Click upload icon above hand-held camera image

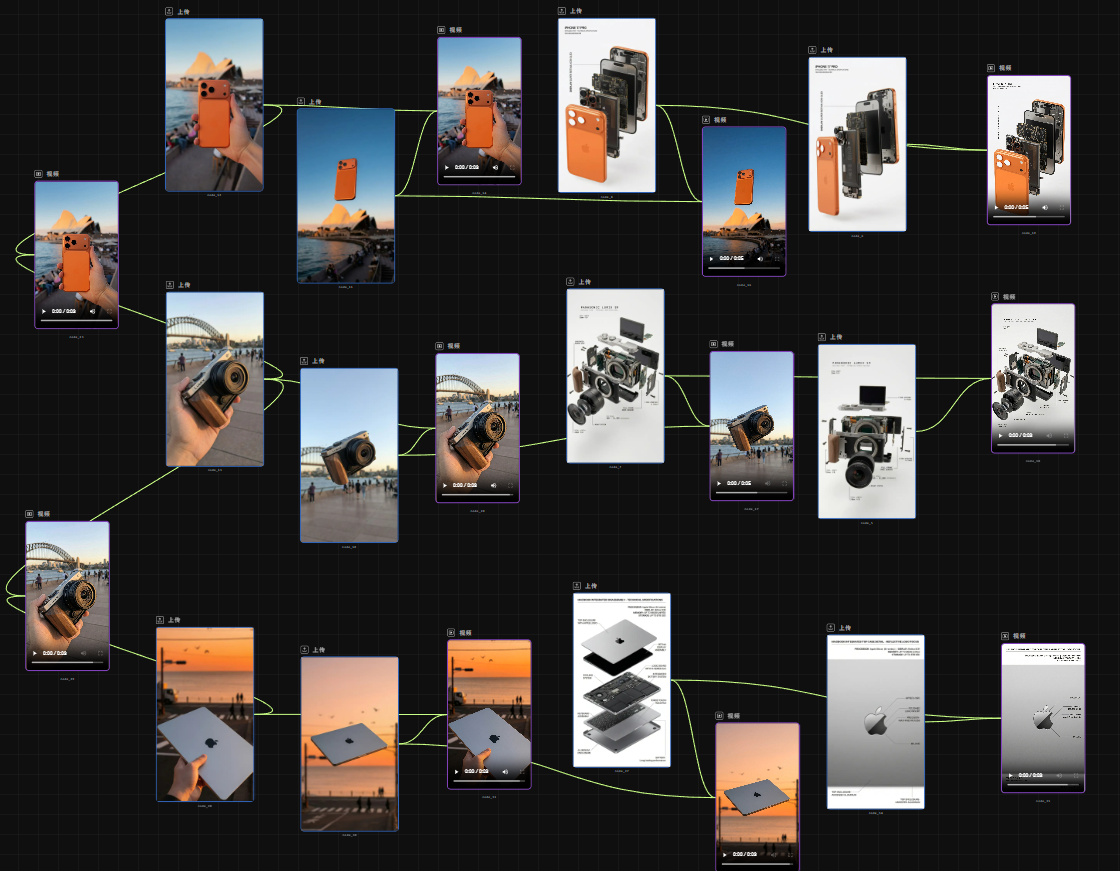170,285
